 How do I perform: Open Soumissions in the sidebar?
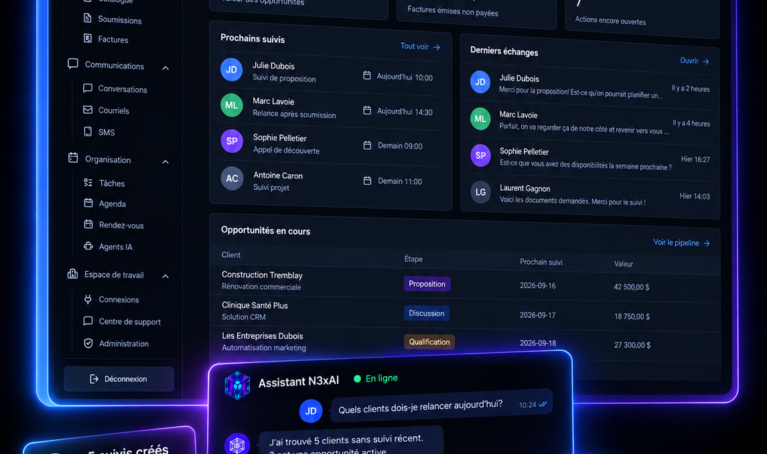[119, 20]
